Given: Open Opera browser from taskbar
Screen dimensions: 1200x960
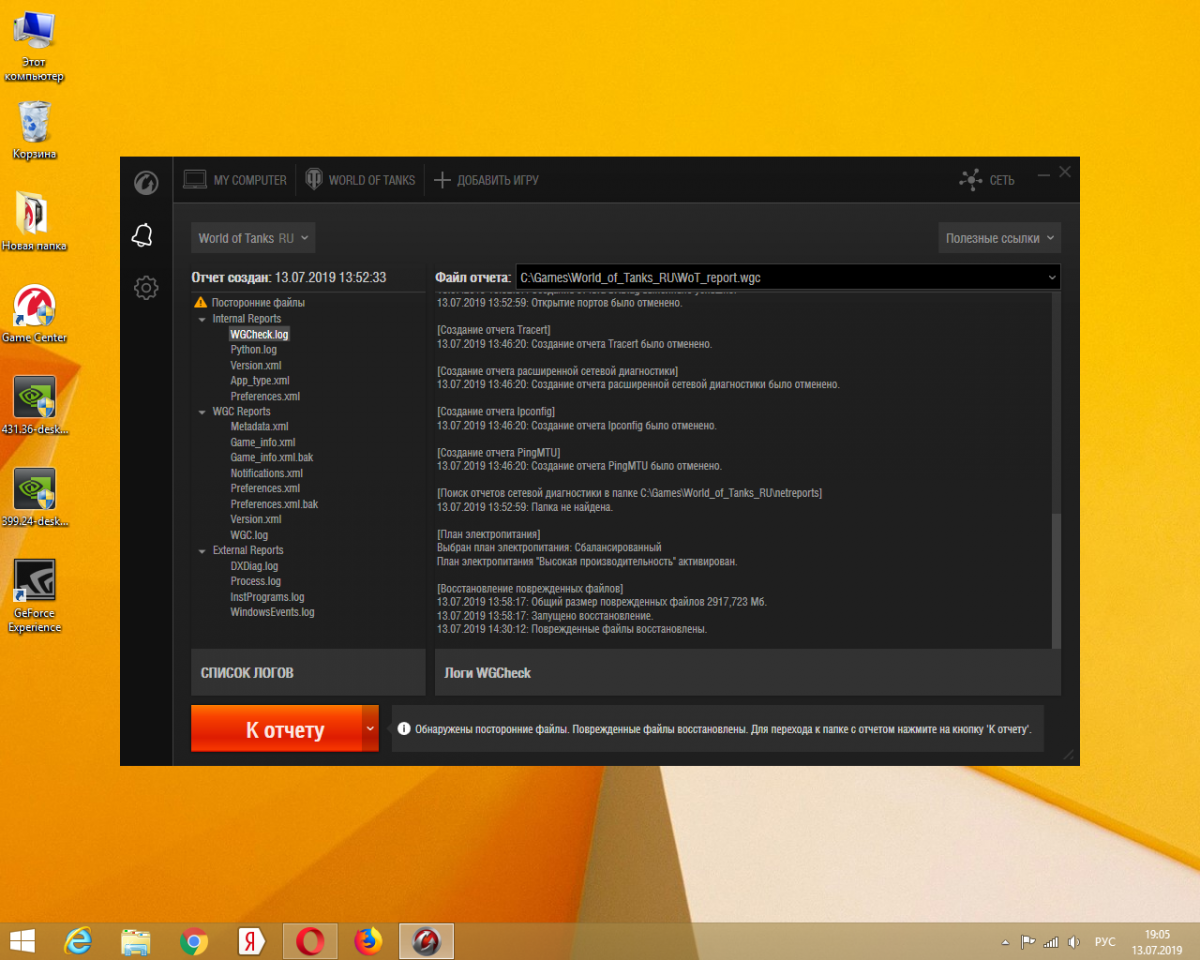Looking at the screenshot, I should [310, 941].
